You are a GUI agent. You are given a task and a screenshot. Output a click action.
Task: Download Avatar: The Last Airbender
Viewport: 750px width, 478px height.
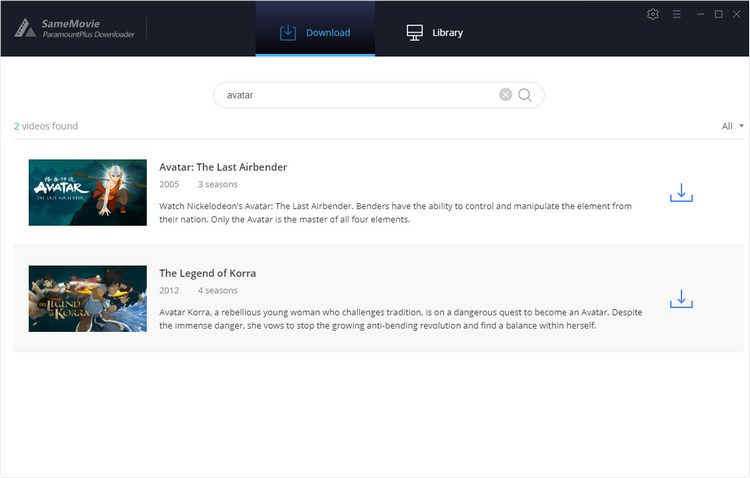pyautogui.click(x=681, y=192)
